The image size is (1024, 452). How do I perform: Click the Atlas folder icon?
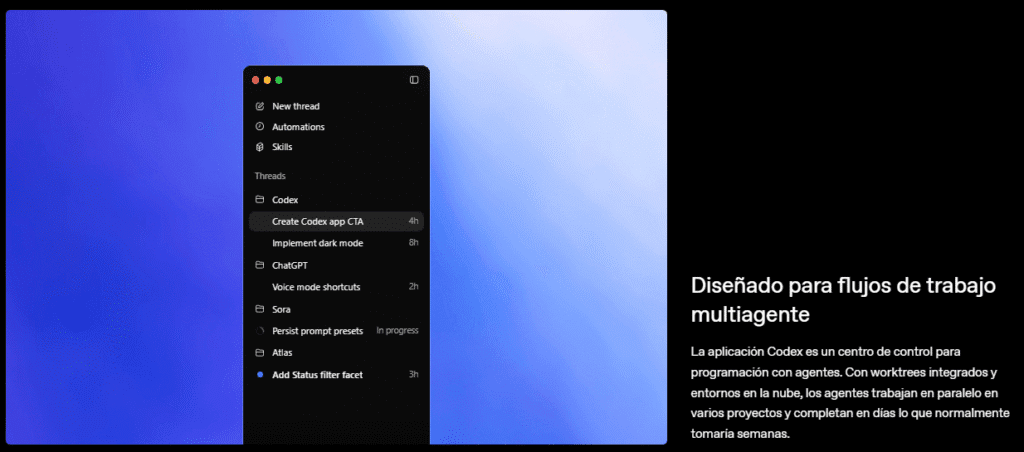click(x=260, y=353)
